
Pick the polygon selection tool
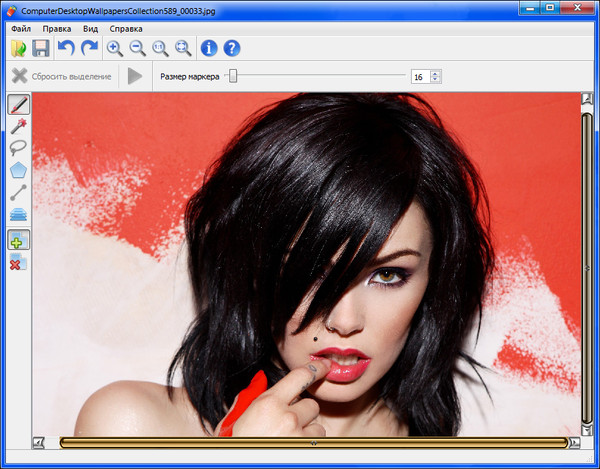[18, 170]
